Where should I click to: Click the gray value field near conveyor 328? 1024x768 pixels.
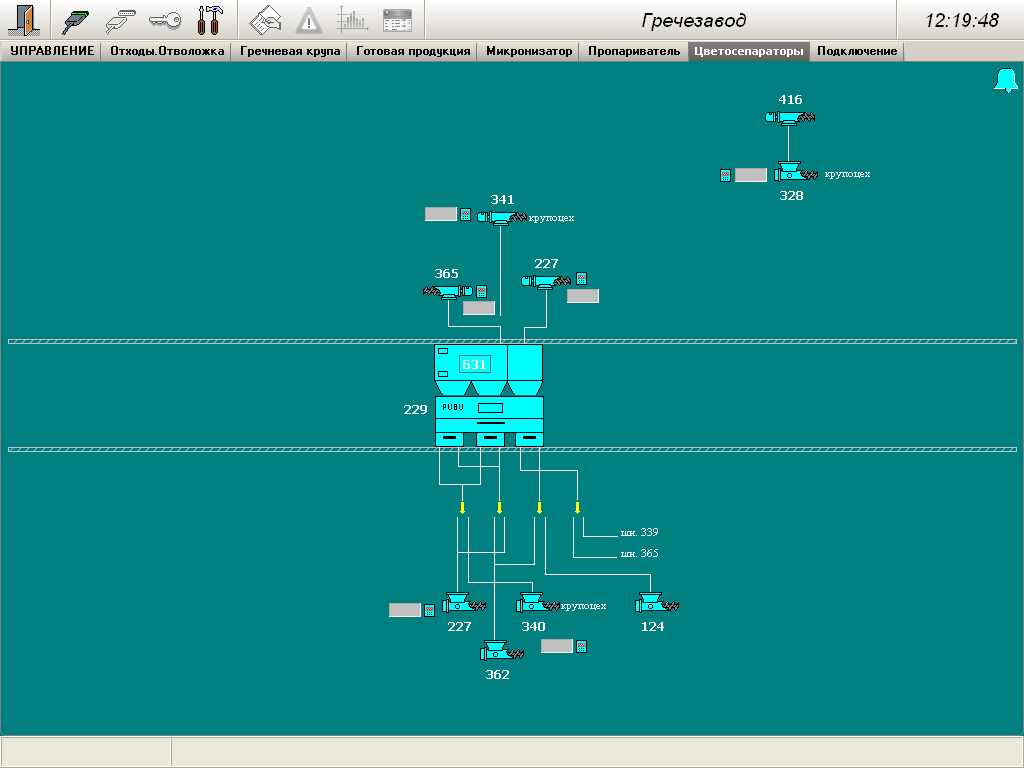point(751,175)
